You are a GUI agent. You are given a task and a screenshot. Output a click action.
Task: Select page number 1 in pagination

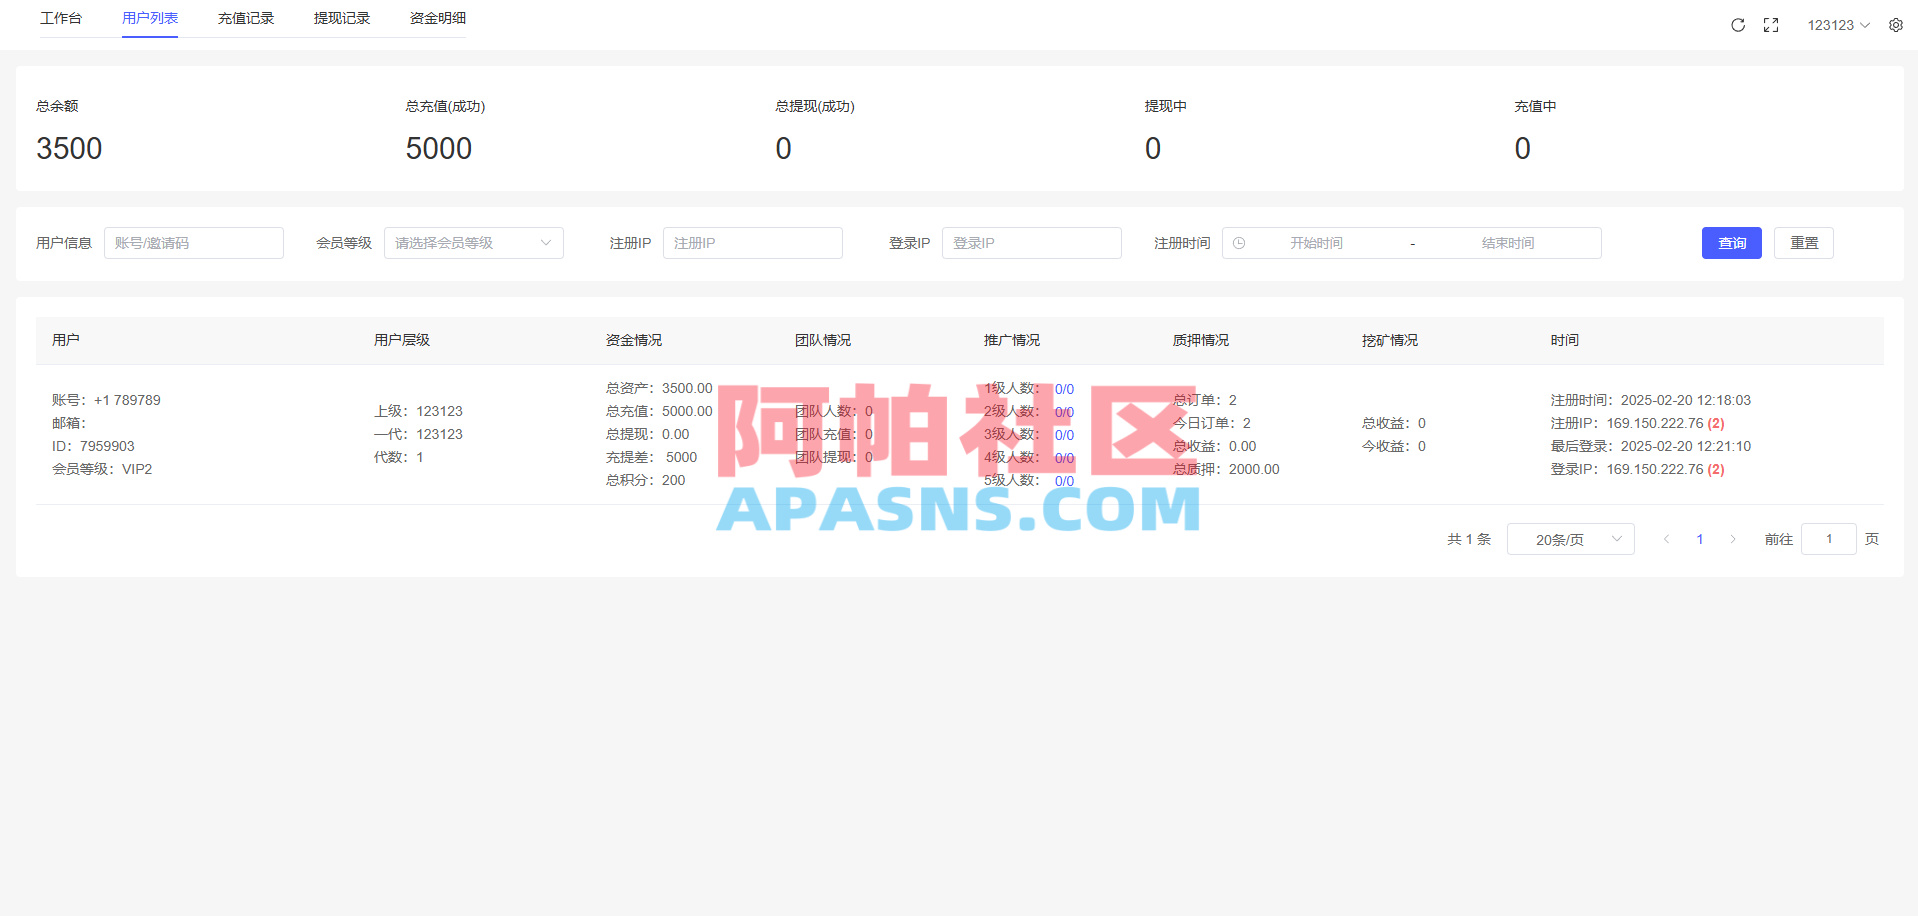tap(1699, 538)
